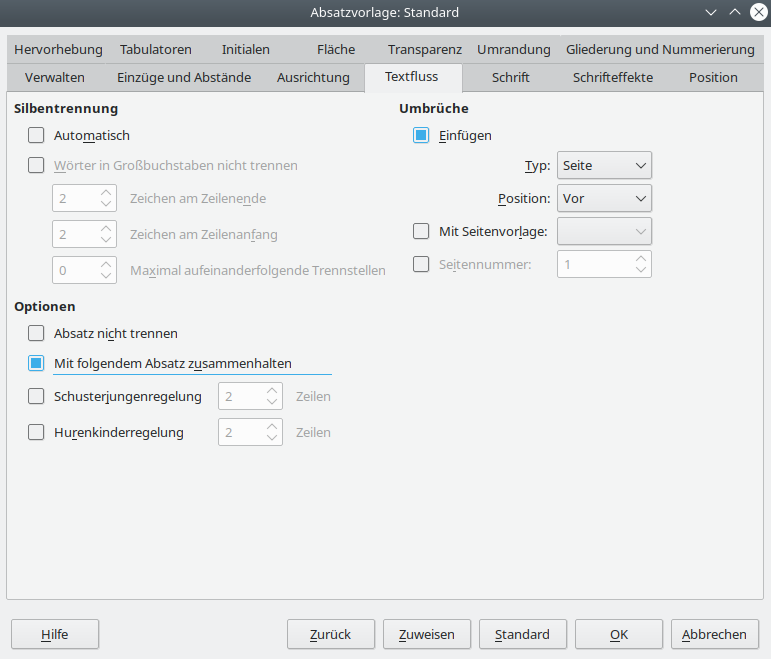This screenshot has height=659, width=771.
Task: Toggle Mit folgendem Absatz zusammenhalten
Action: (x=37, y=363)
